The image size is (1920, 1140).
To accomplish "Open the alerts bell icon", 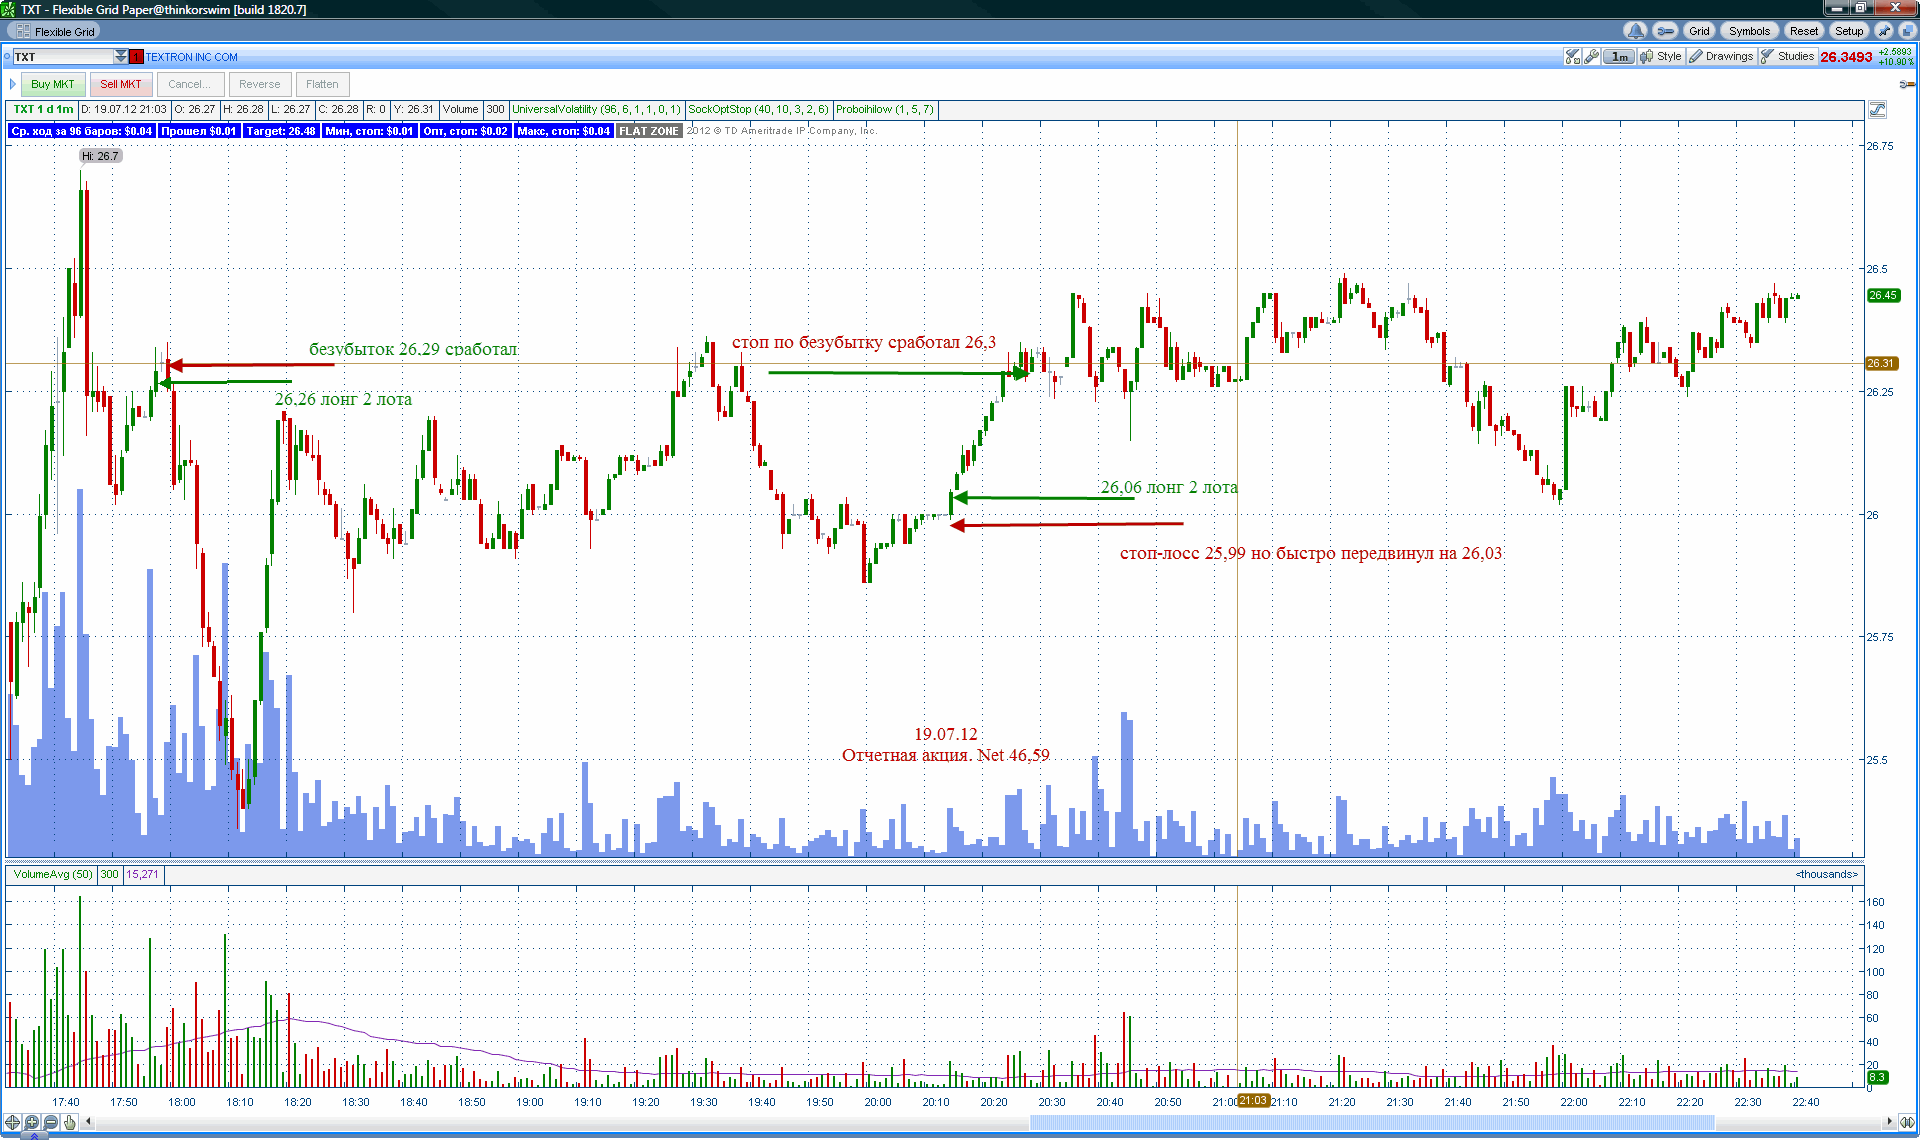I will click(x=1635, y=31).
